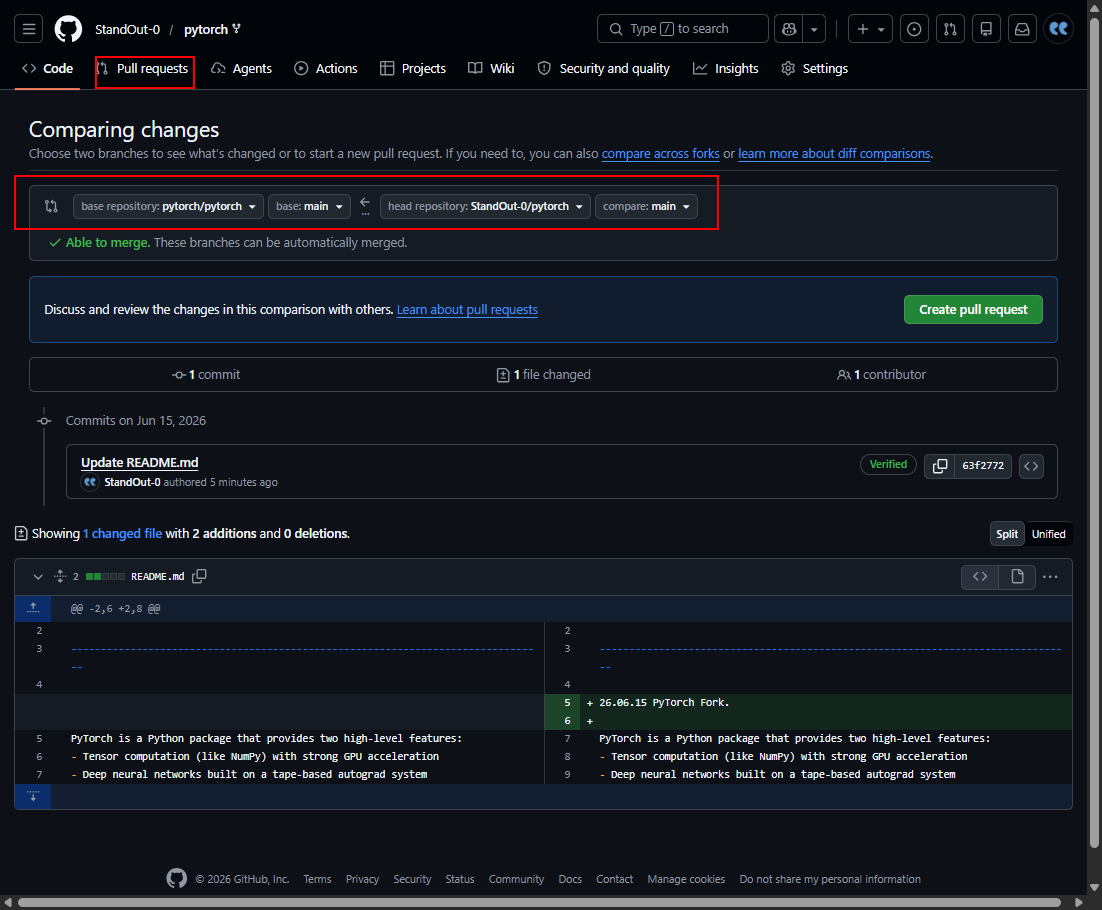
Task: Expand the Copilot dropdown arrow
Action: [x=814, y=29]
